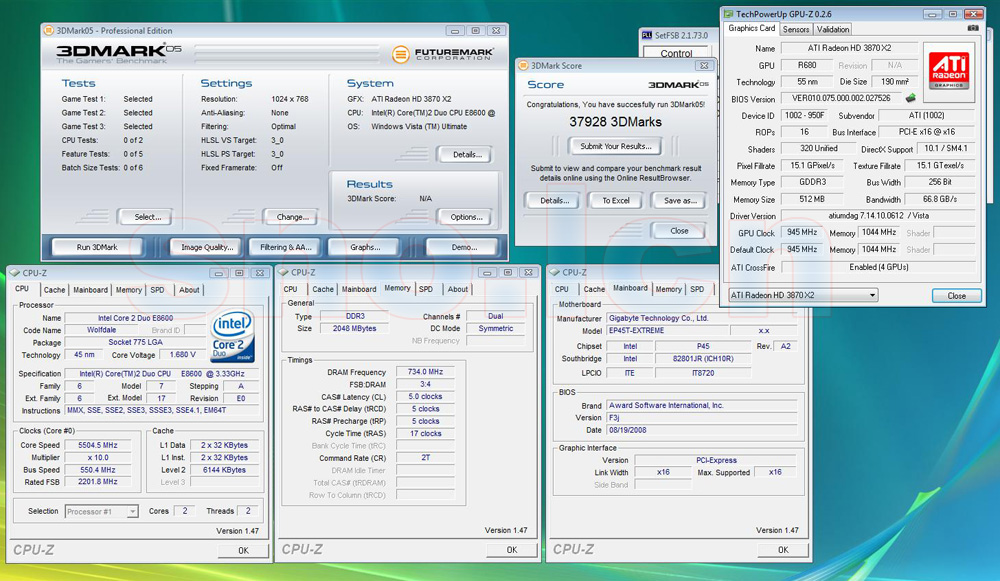
Task: Open the Mainboard tab in the CPU-Z Memory window
Action: (x=359, y=290)
